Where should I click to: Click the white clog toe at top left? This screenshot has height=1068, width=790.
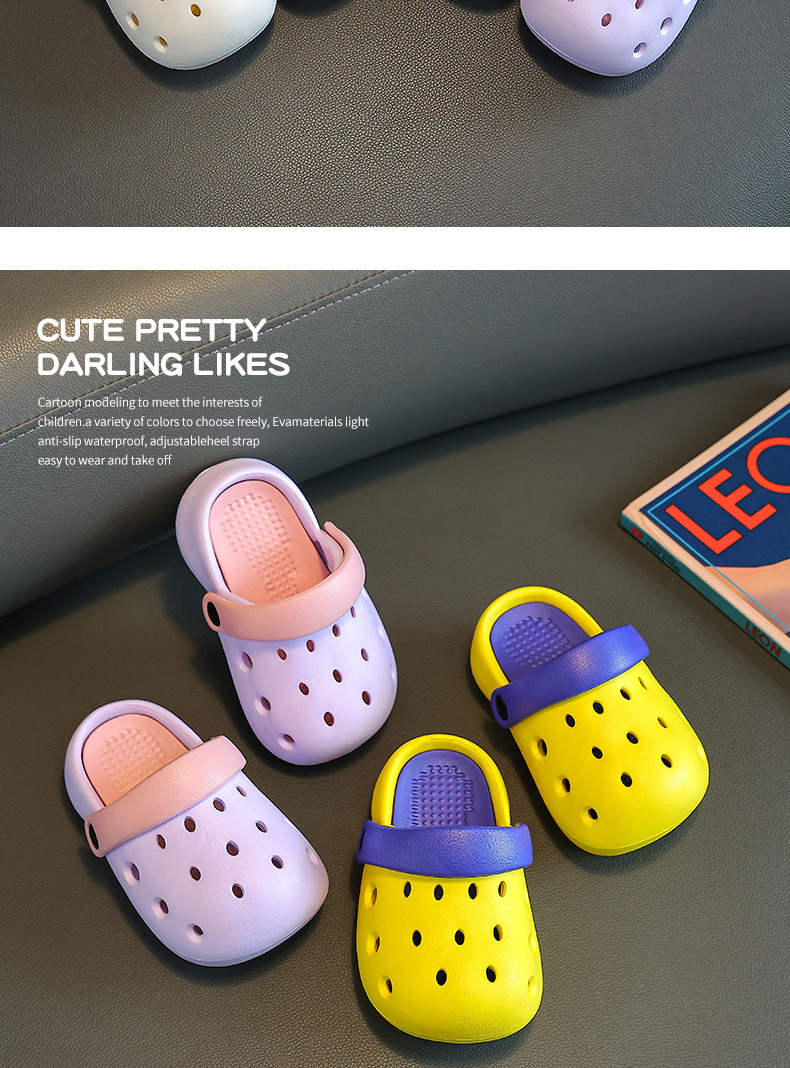coord(191,31)
